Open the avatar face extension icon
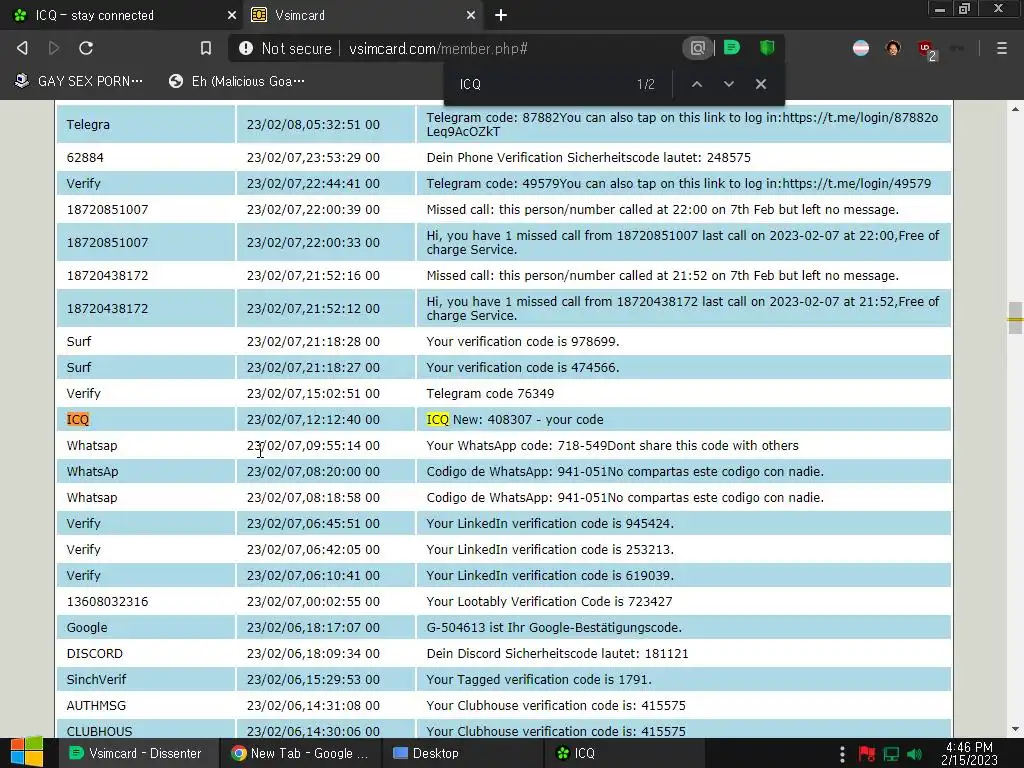 pos(893,48)
